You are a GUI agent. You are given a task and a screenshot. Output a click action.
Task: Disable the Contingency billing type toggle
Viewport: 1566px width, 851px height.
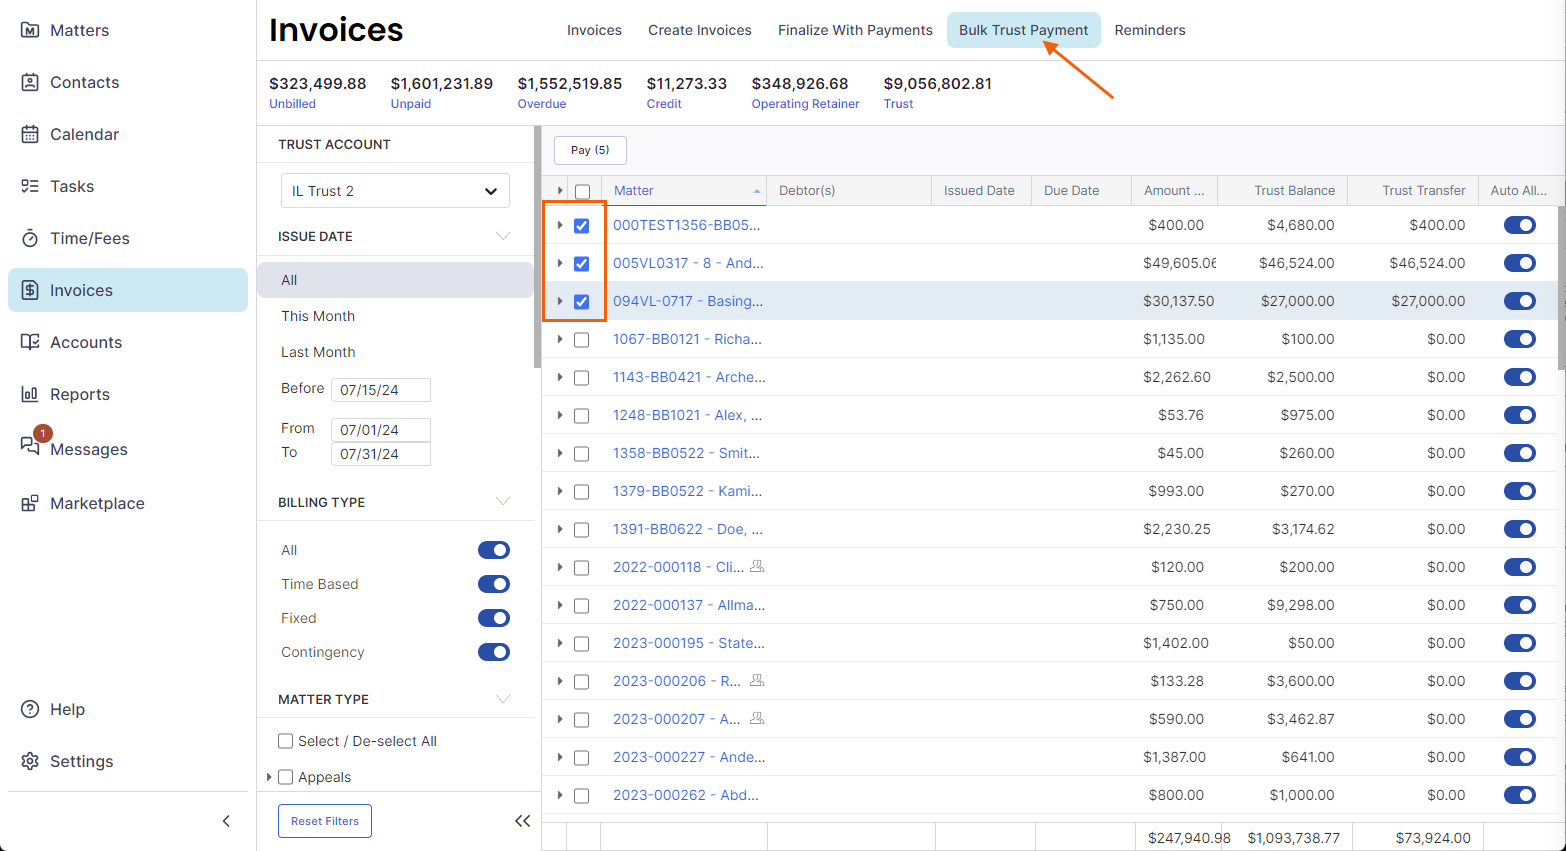[494, 652]
